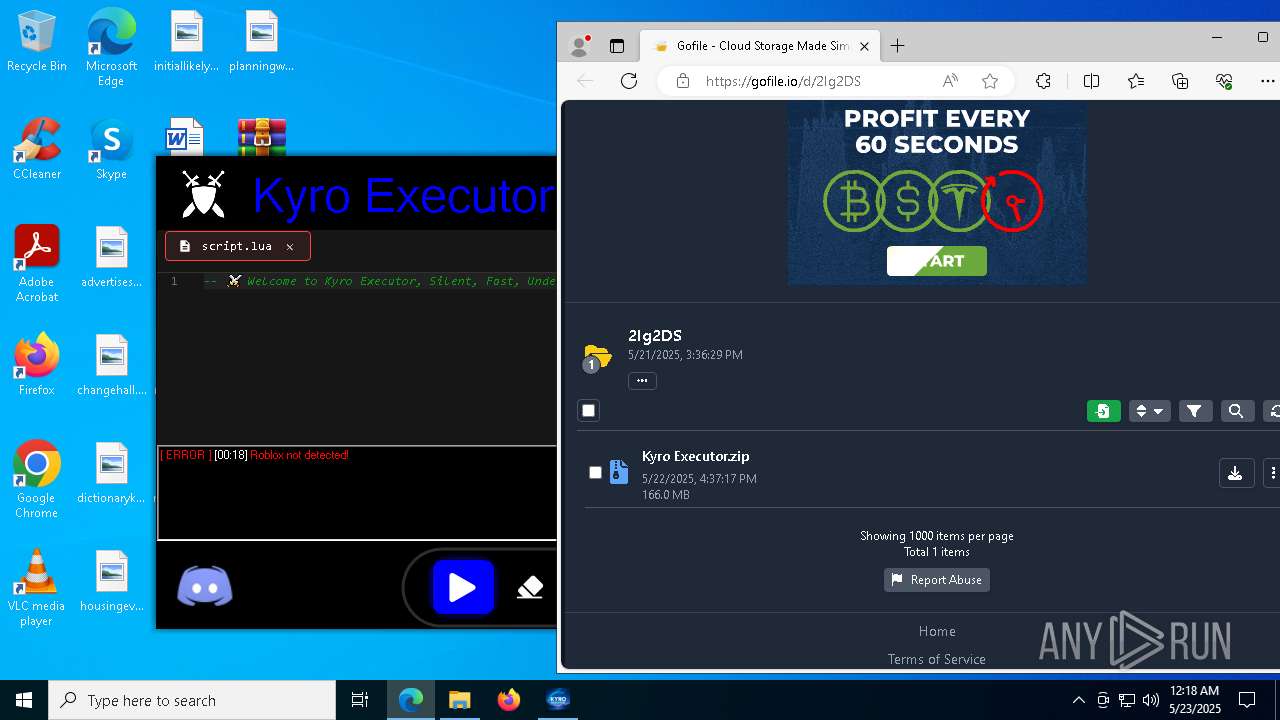Select the planningw... desktop file
This screenshot has width=1280, height=720.
tap(261, 42)
